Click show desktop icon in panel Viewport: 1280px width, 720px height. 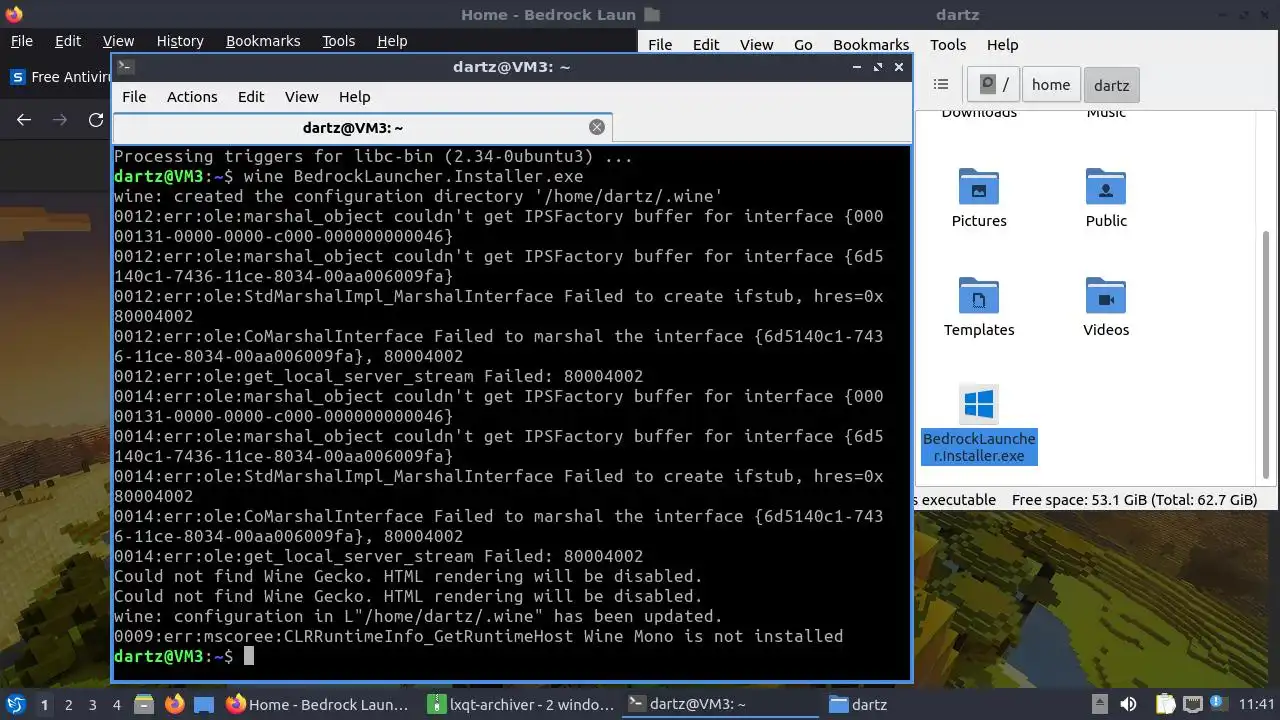click(x=204, y=704)
